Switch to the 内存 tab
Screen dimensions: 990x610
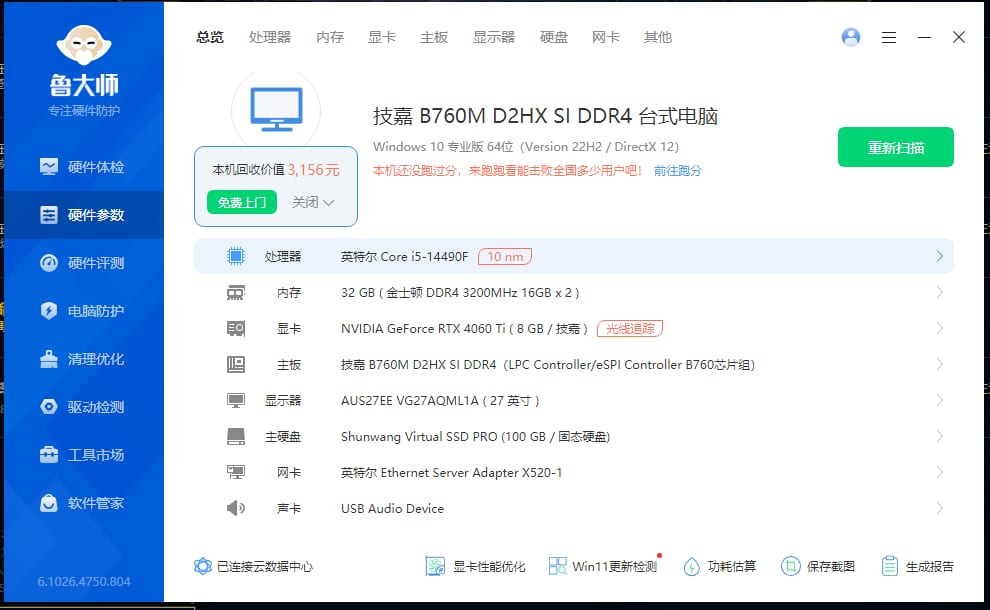330,37
